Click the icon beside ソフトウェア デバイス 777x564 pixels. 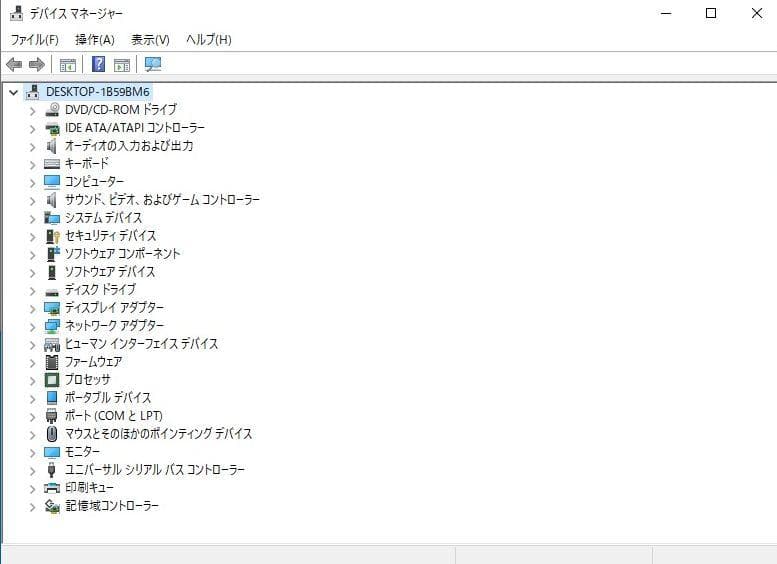click(52, 272)
